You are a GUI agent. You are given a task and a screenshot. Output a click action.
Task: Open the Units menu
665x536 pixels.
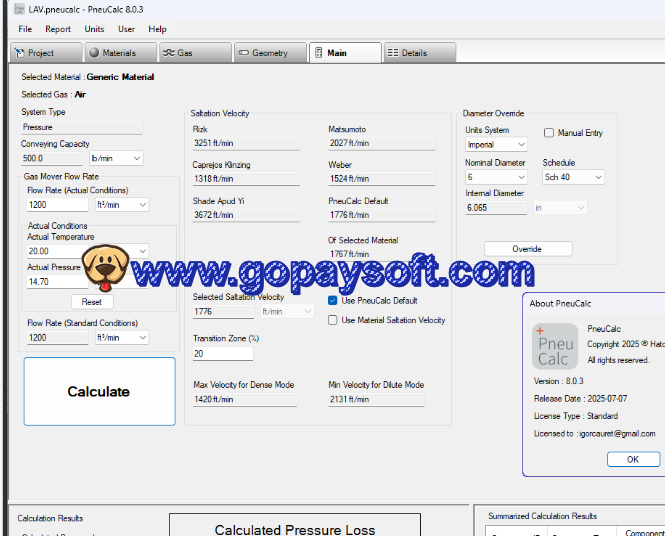coord(94,29)
